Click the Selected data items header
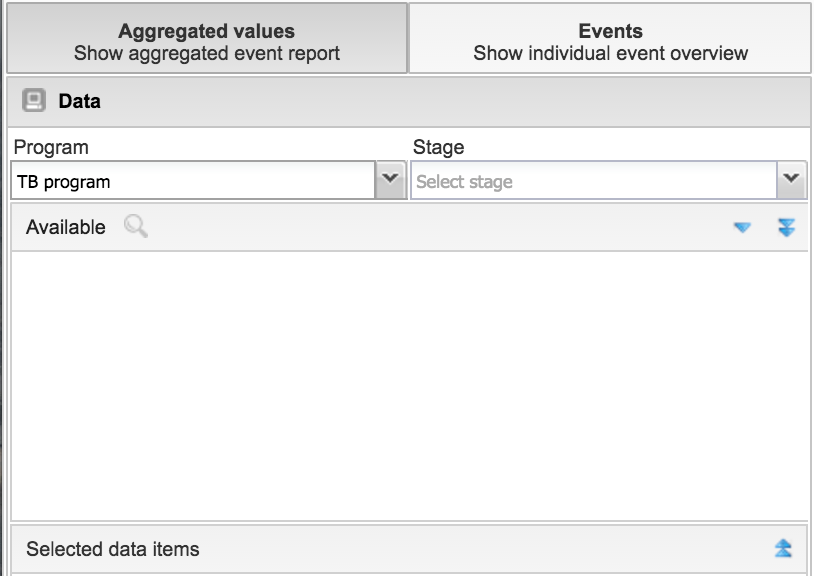This screenshot has height=576, width=814. (x=113, y=549)
